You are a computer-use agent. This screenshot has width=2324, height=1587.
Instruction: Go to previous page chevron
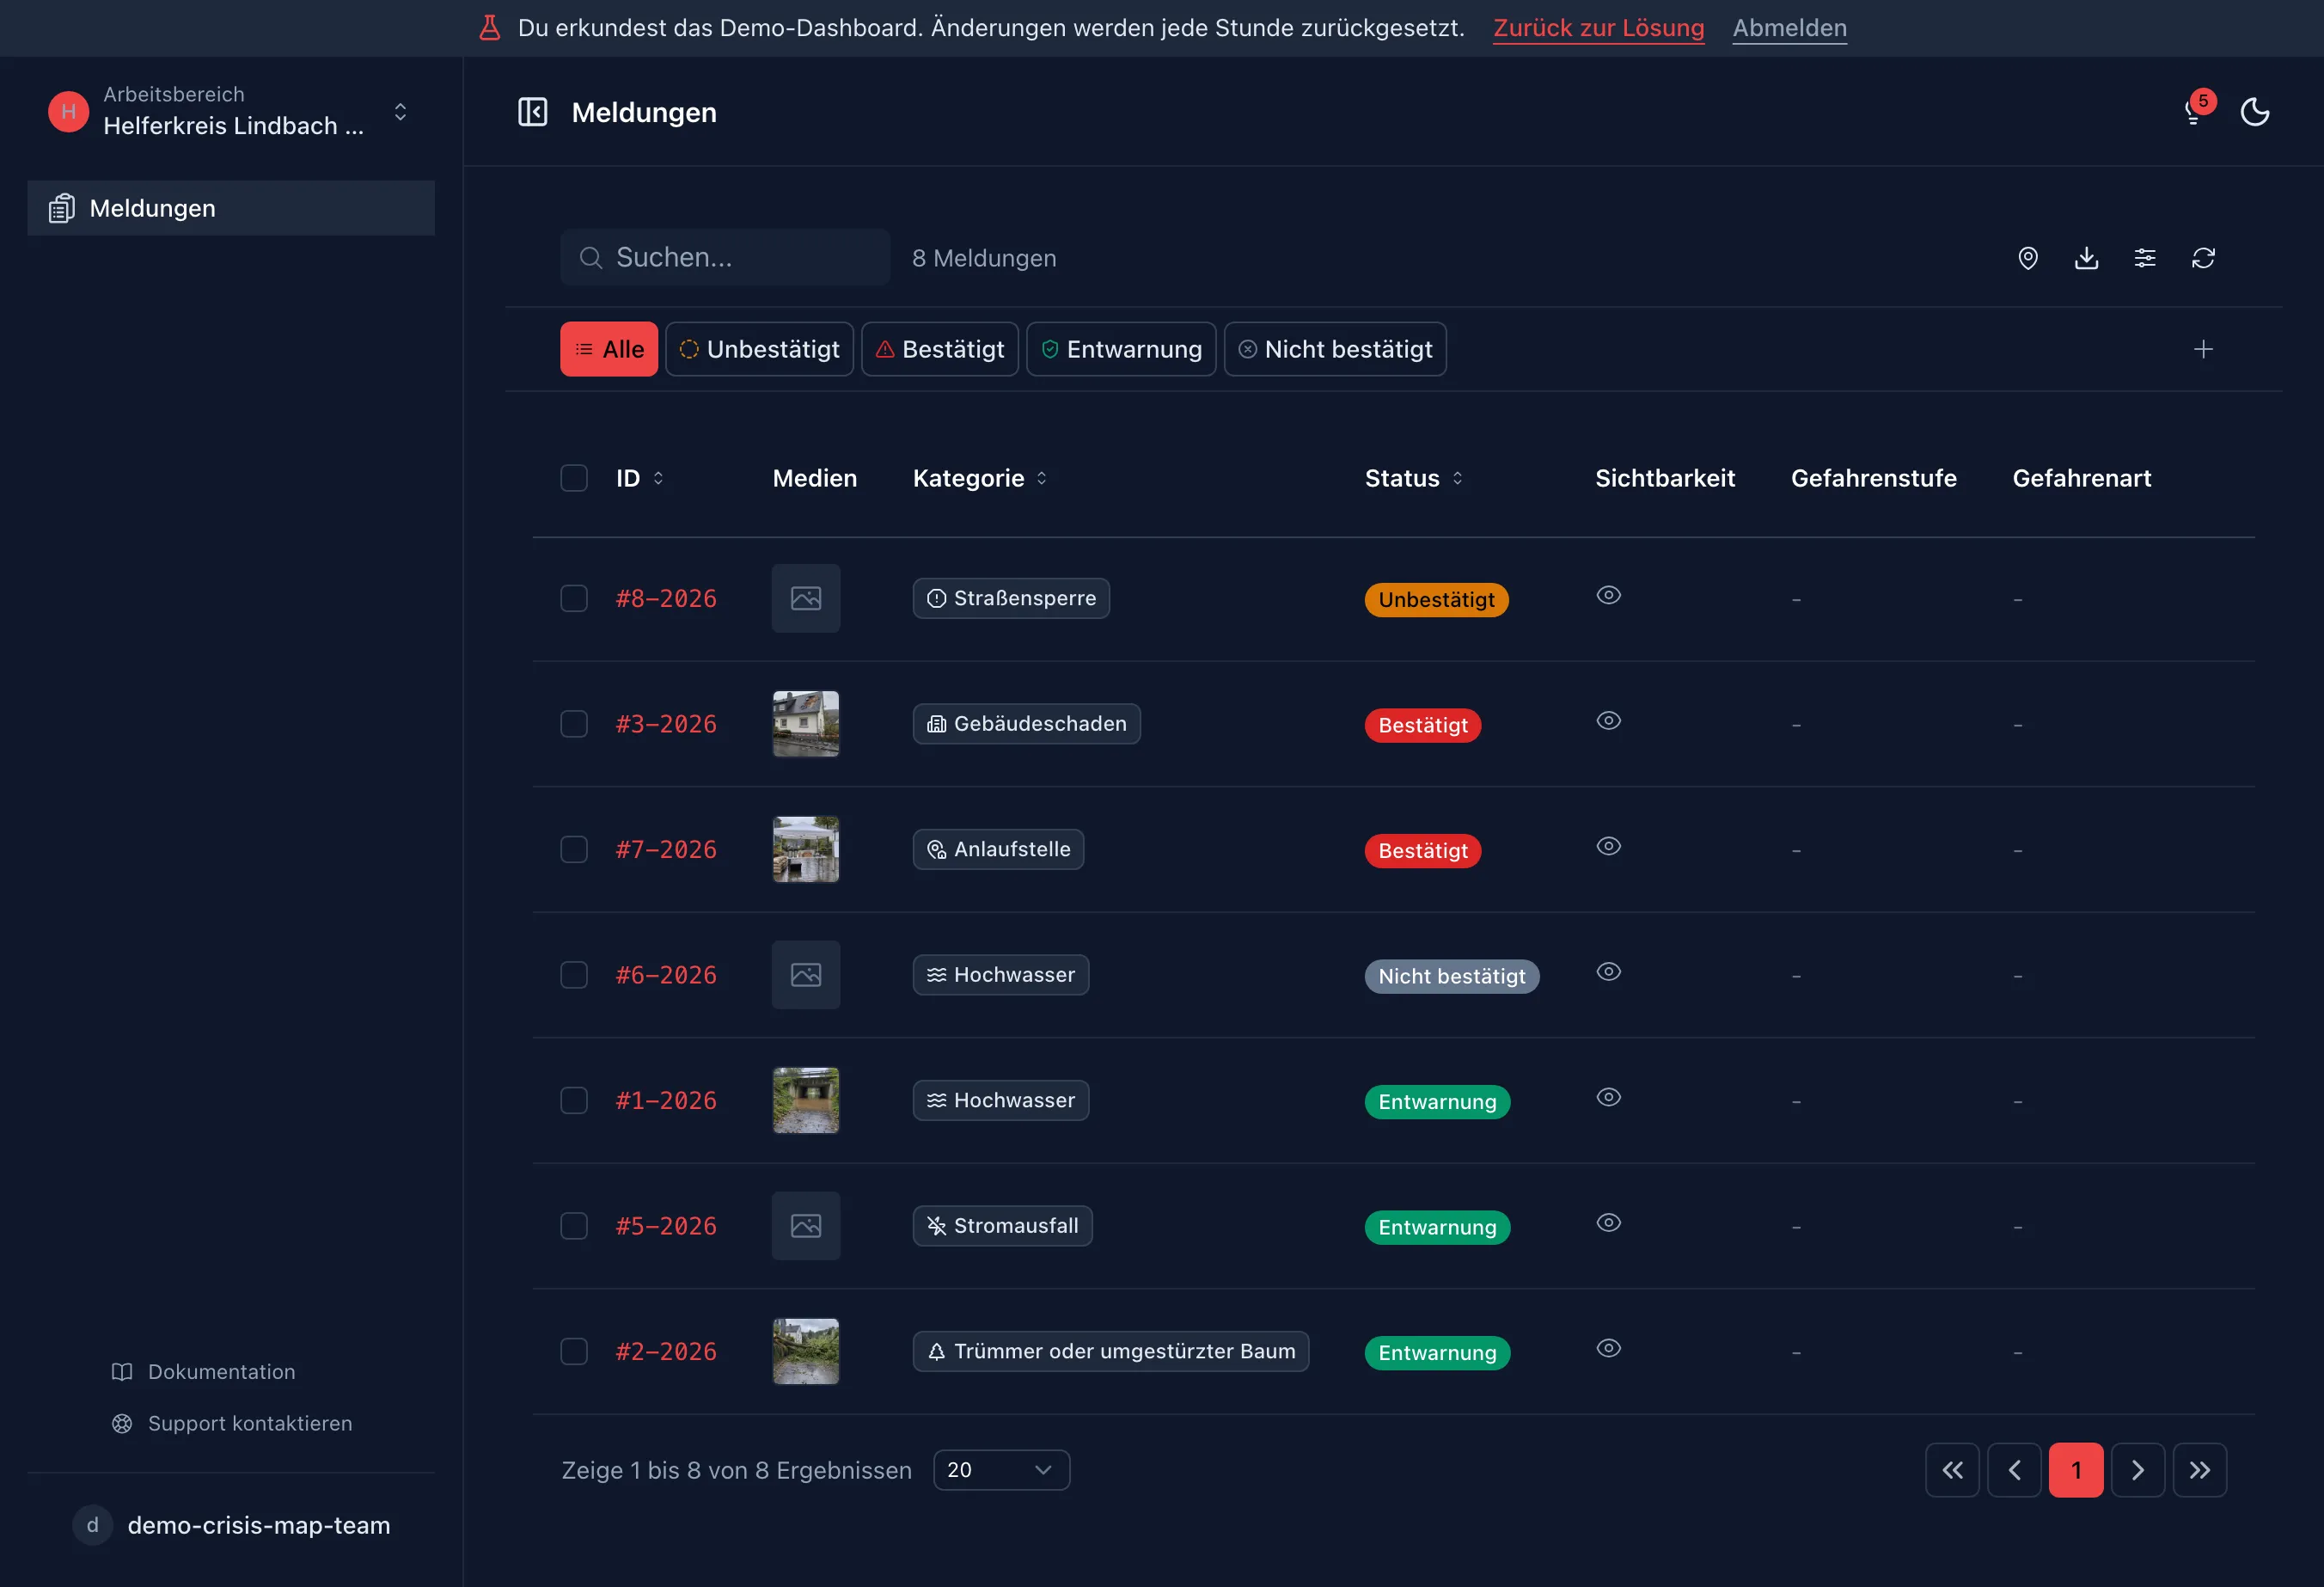2014,1470
